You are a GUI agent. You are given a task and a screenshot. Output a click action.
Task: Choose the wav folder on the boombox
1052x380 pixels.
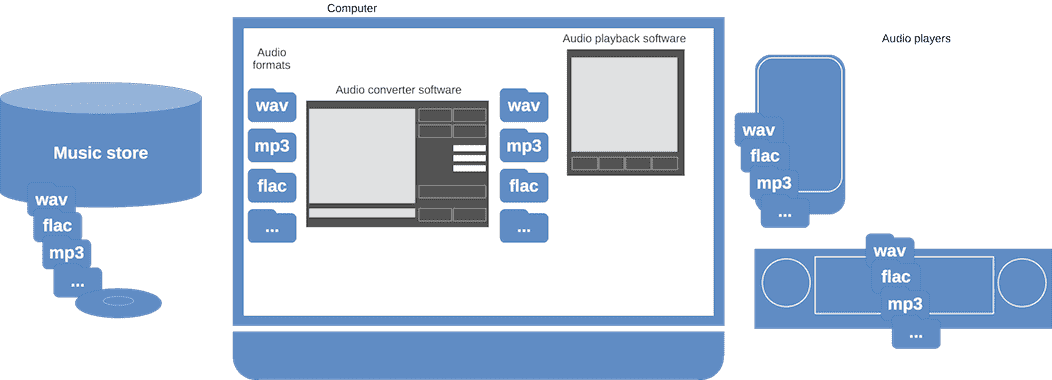(x=890, y=250)
